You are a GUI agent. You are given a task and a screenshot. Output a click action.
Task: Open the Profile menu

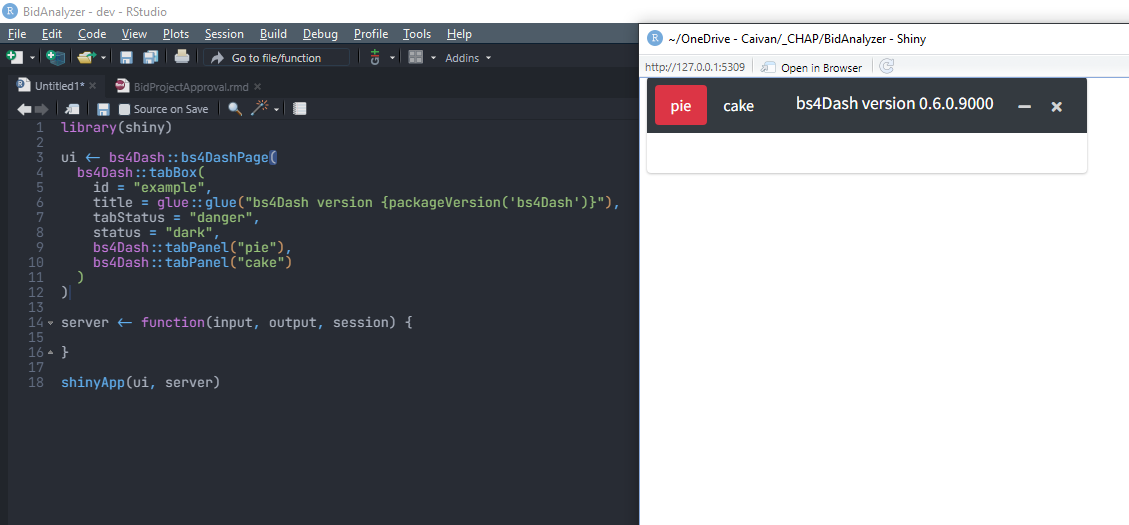pyautogui.click(x=371, y=34)
